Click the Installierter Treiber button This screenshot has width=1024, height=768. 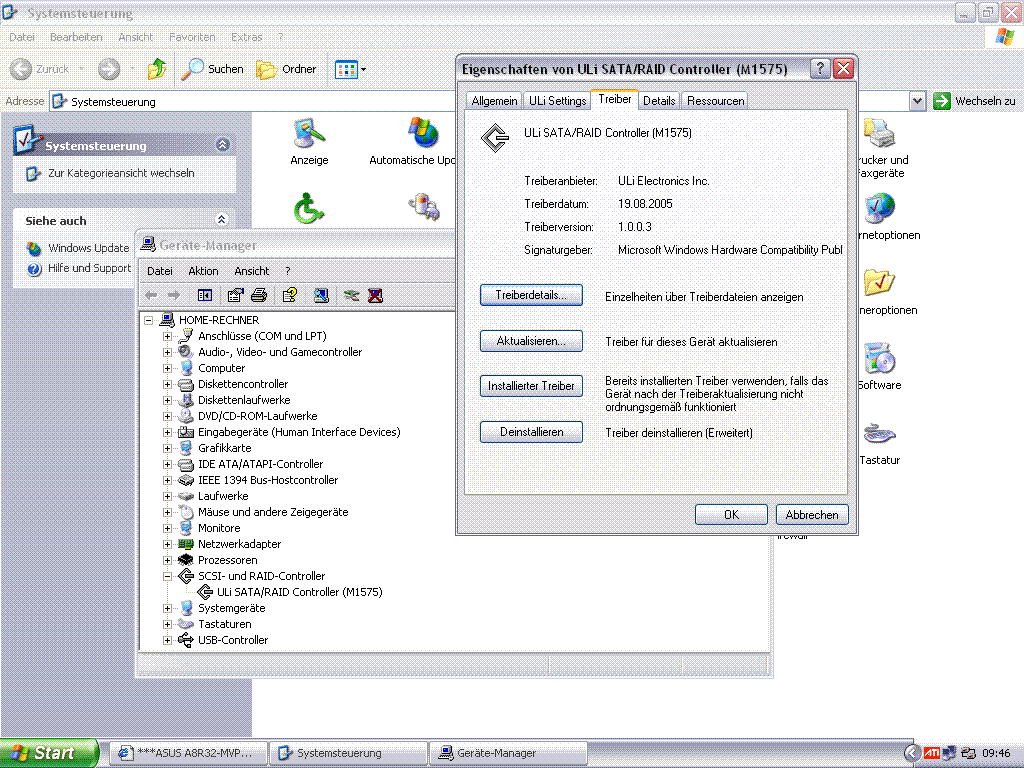[x=531, y=386]
